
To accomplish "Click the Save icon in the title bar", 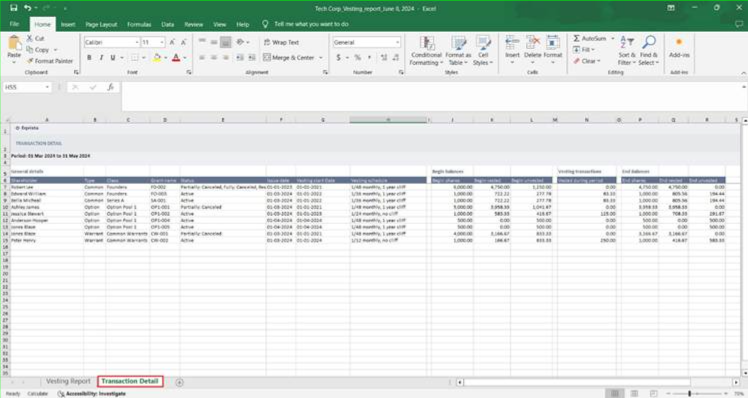I will pyautogui.click(x=13, y=8).
